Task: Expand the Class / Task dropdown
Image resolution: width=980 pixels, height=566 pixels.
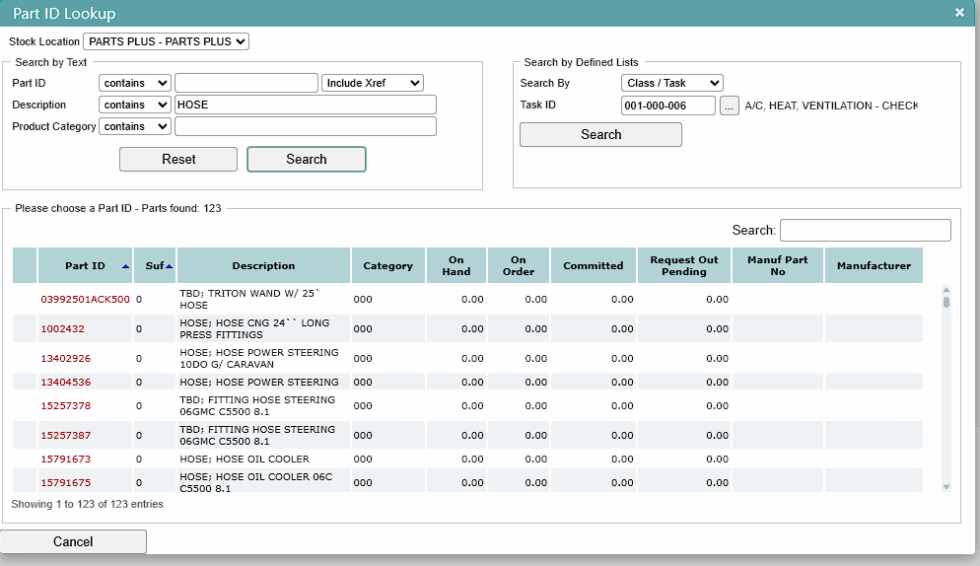Action: tap(672, 83)
